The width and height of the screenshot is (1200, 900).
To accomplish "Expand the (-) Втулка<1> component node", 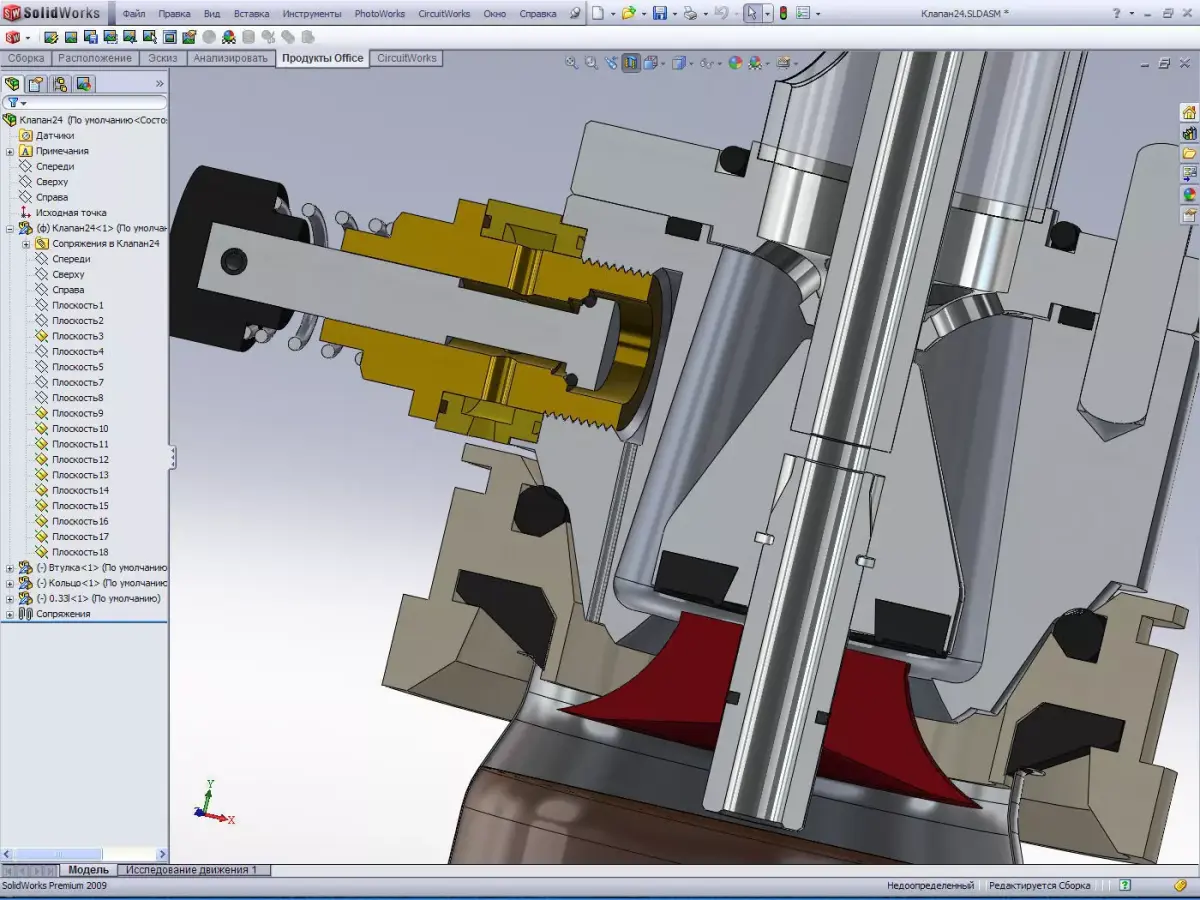I will (10, 567).
